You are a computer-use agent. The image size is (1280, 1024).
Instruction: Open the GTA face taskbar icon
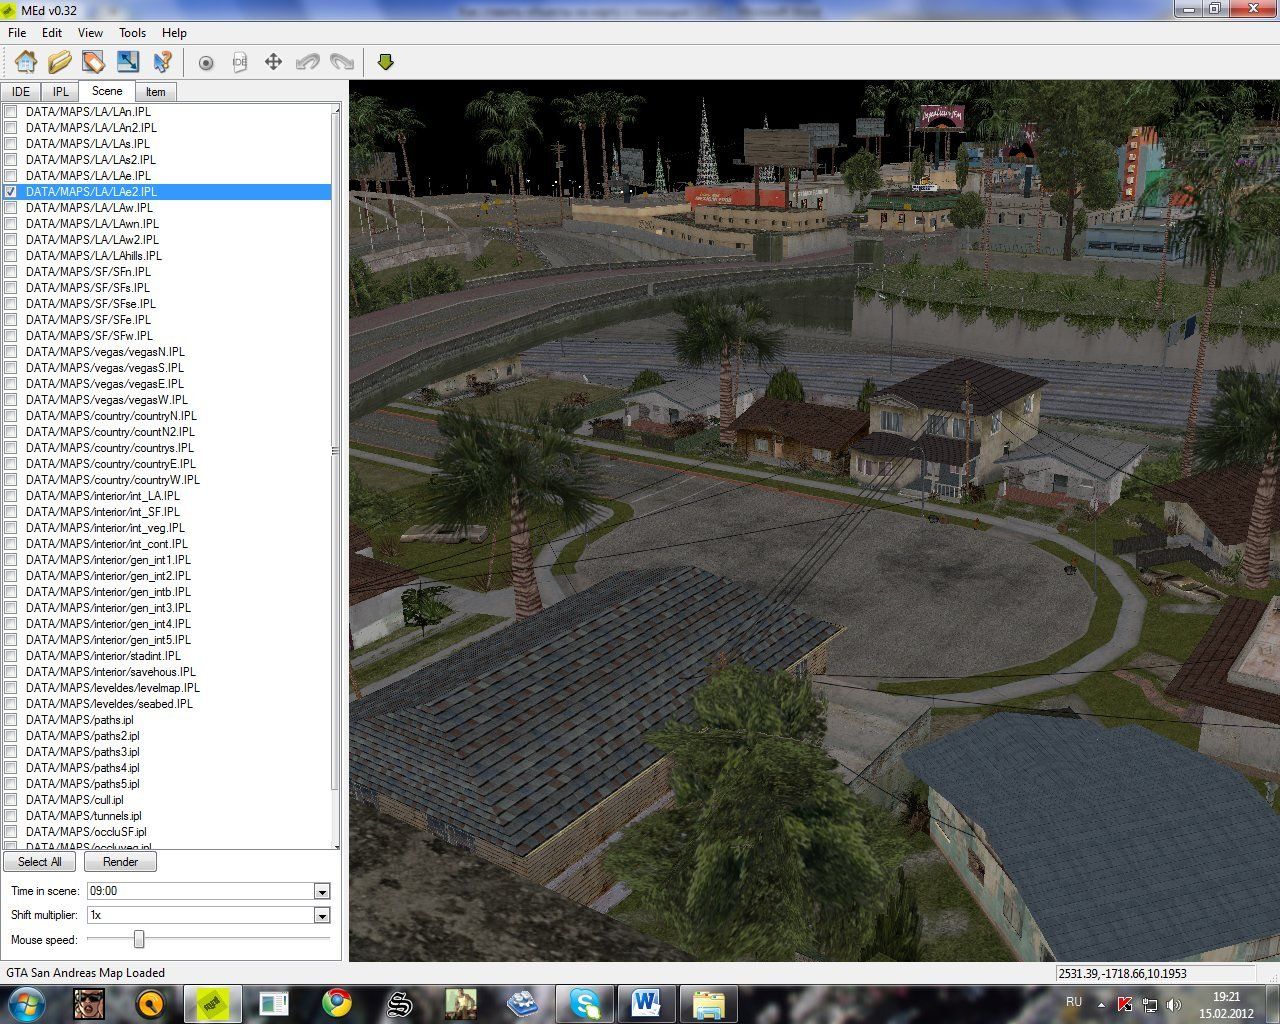pyautogui.click(x=89, y=1003)
